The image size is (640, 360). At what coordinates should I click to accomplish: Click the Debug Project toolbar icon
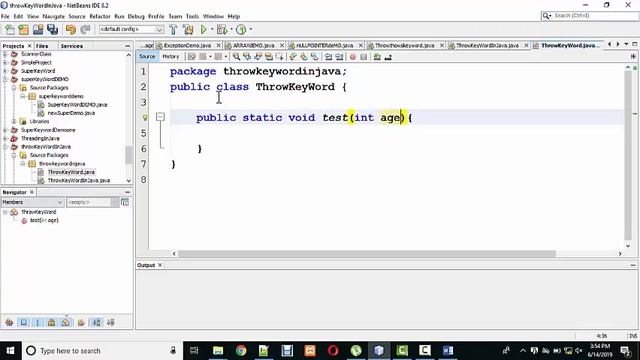[x=222, y=29]
